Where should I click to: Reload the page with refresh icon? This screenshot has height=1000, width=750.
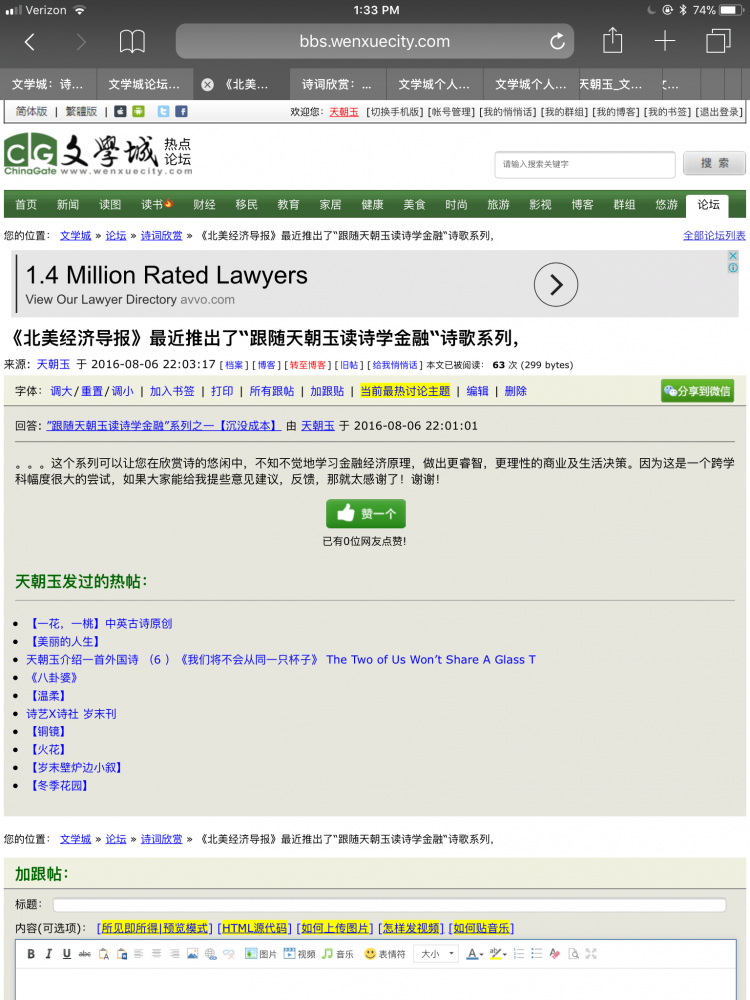pos(557,42)
